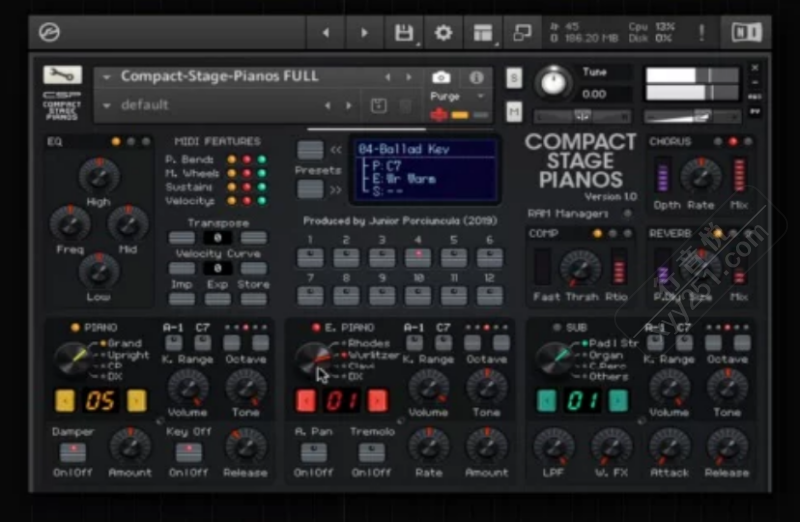Screen dimensions: 800x522
Task: Save the snapshot with the small save icon
Action: pyautogui.click(x=378, y=106)
